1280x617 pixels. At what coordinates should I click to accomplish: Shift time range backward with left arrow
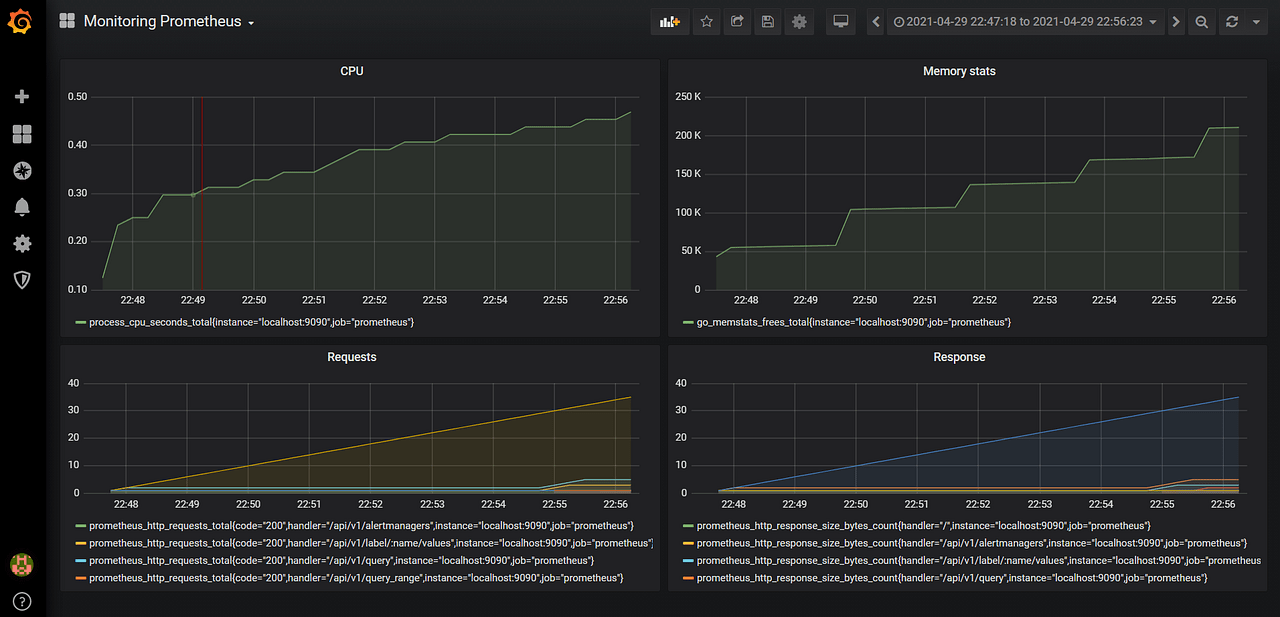tap(876, 21)
